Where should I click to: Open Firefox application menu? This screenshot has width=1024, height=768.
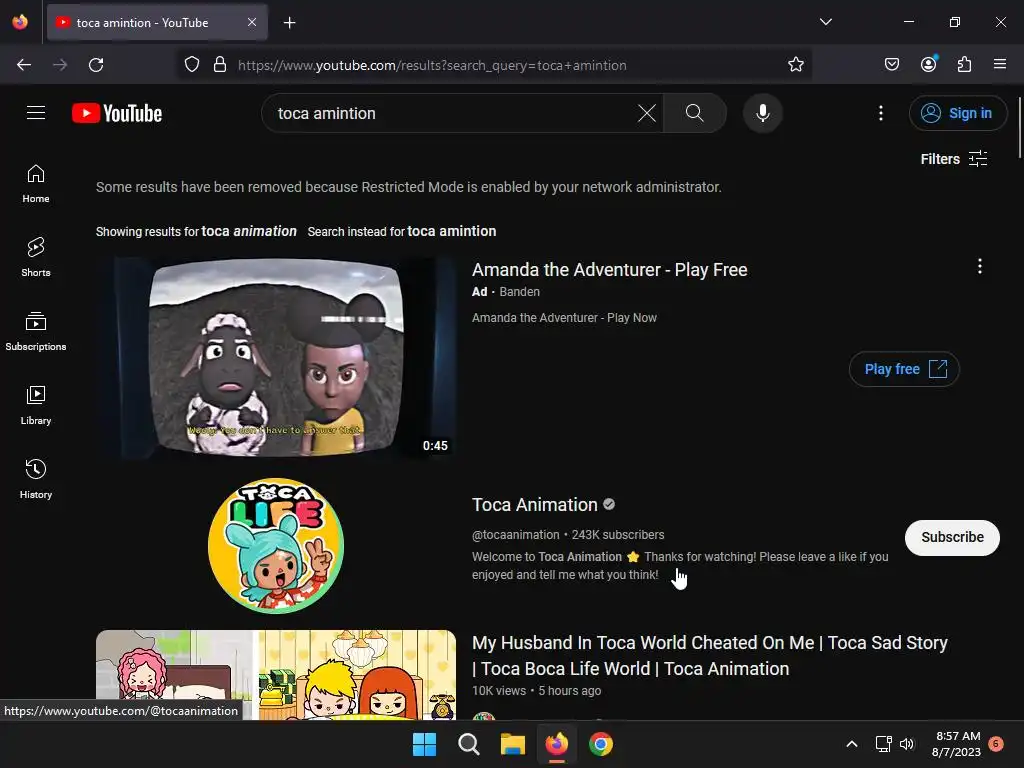click(x=1000, y=65)
